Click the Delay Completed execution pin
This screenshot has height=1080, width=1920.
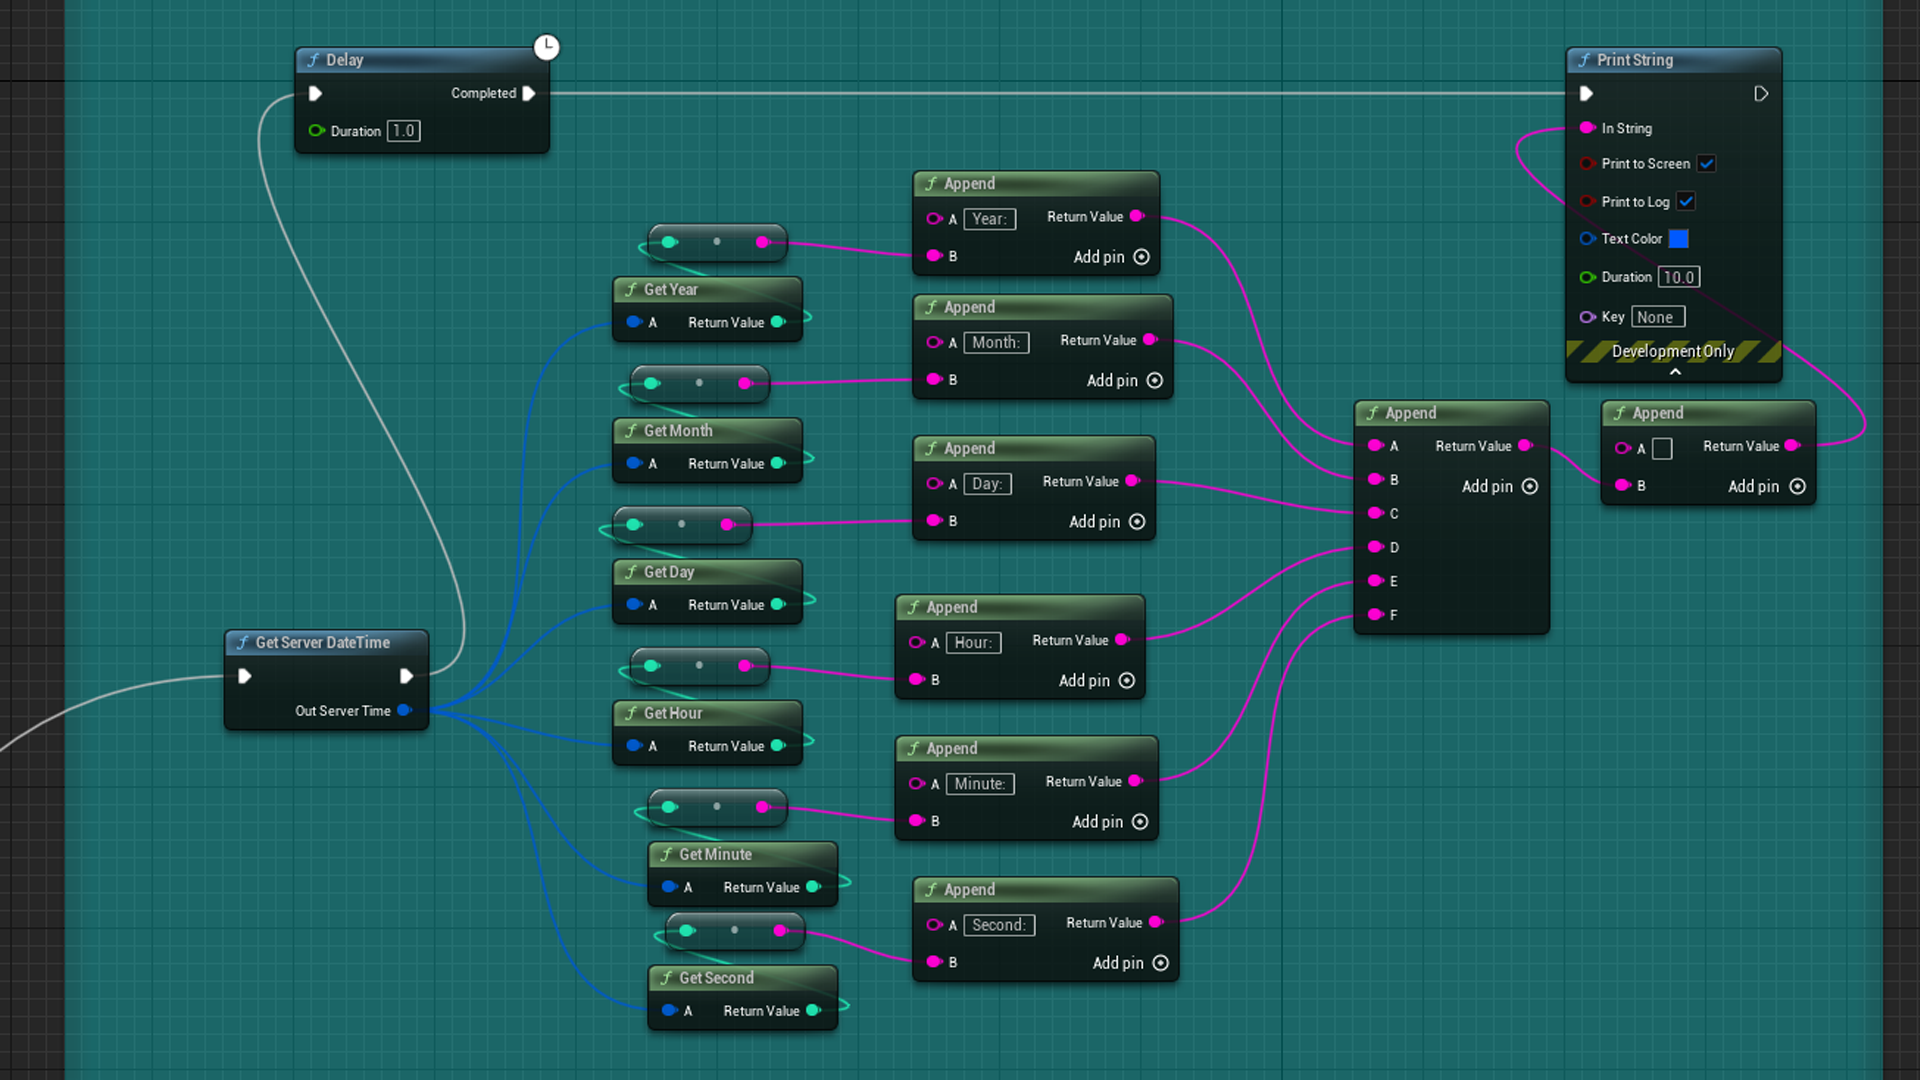pos(529,93)
